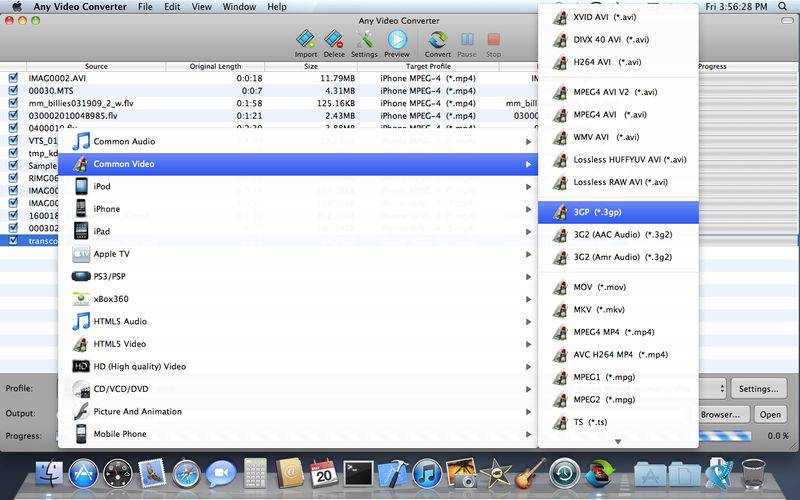Launch iTunes from the Dock
Viewport: 800px width, 500px height.
click(x=428, y=473)
